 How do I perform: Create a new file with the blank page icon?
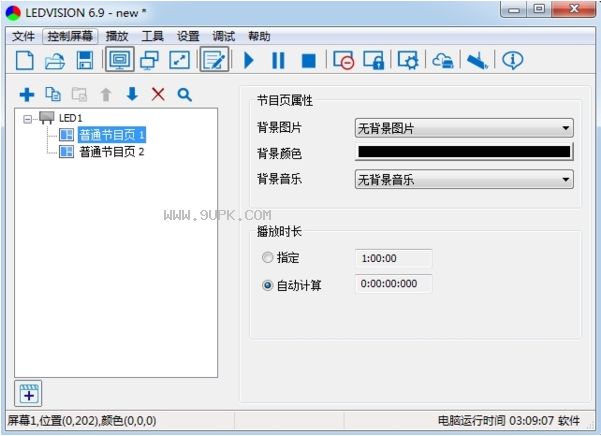(25, 61)
